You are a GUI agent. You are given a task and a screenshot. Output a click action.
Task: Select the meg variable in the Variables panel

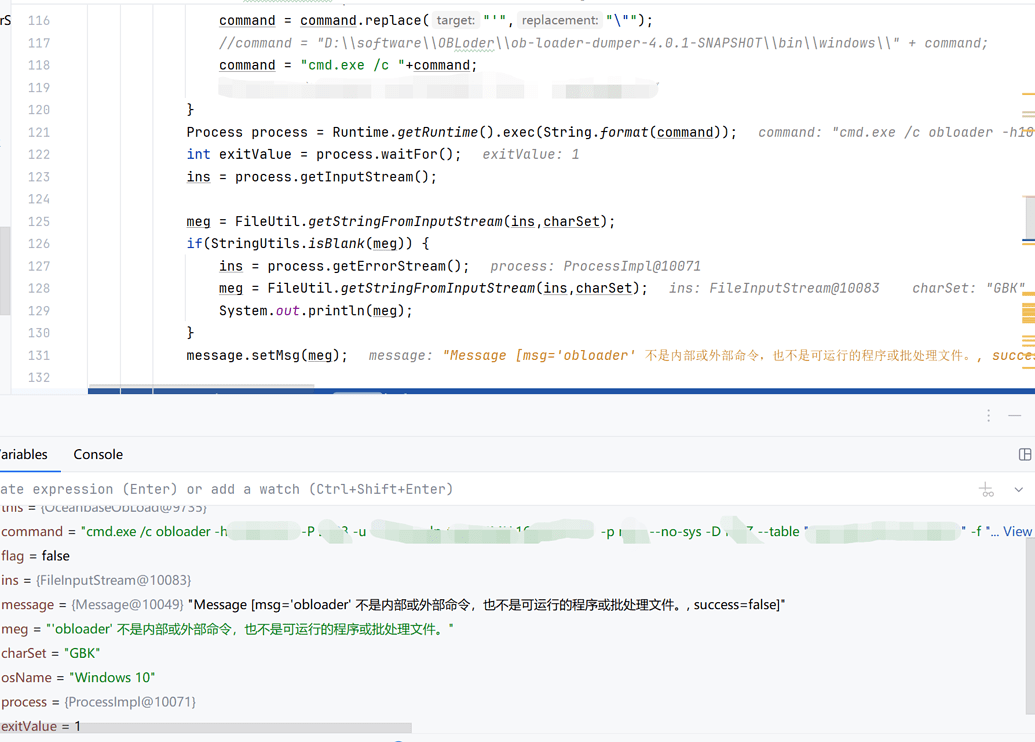point(15,628)
